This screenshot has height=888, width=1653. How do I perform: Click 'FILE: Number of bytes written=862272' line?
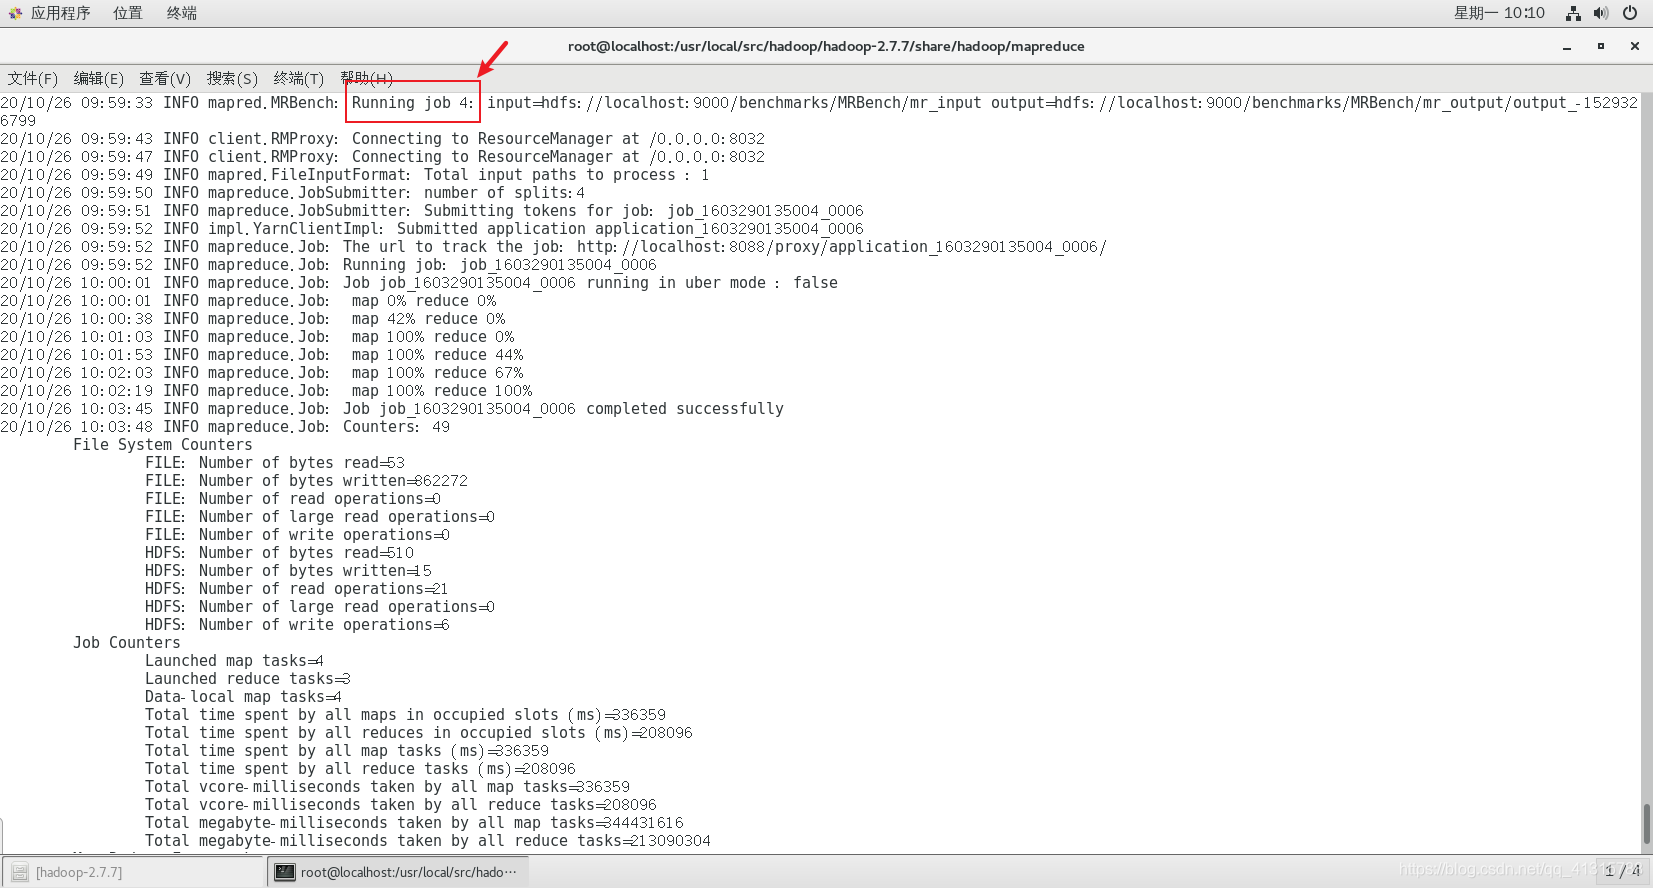(x=306, y=480)
